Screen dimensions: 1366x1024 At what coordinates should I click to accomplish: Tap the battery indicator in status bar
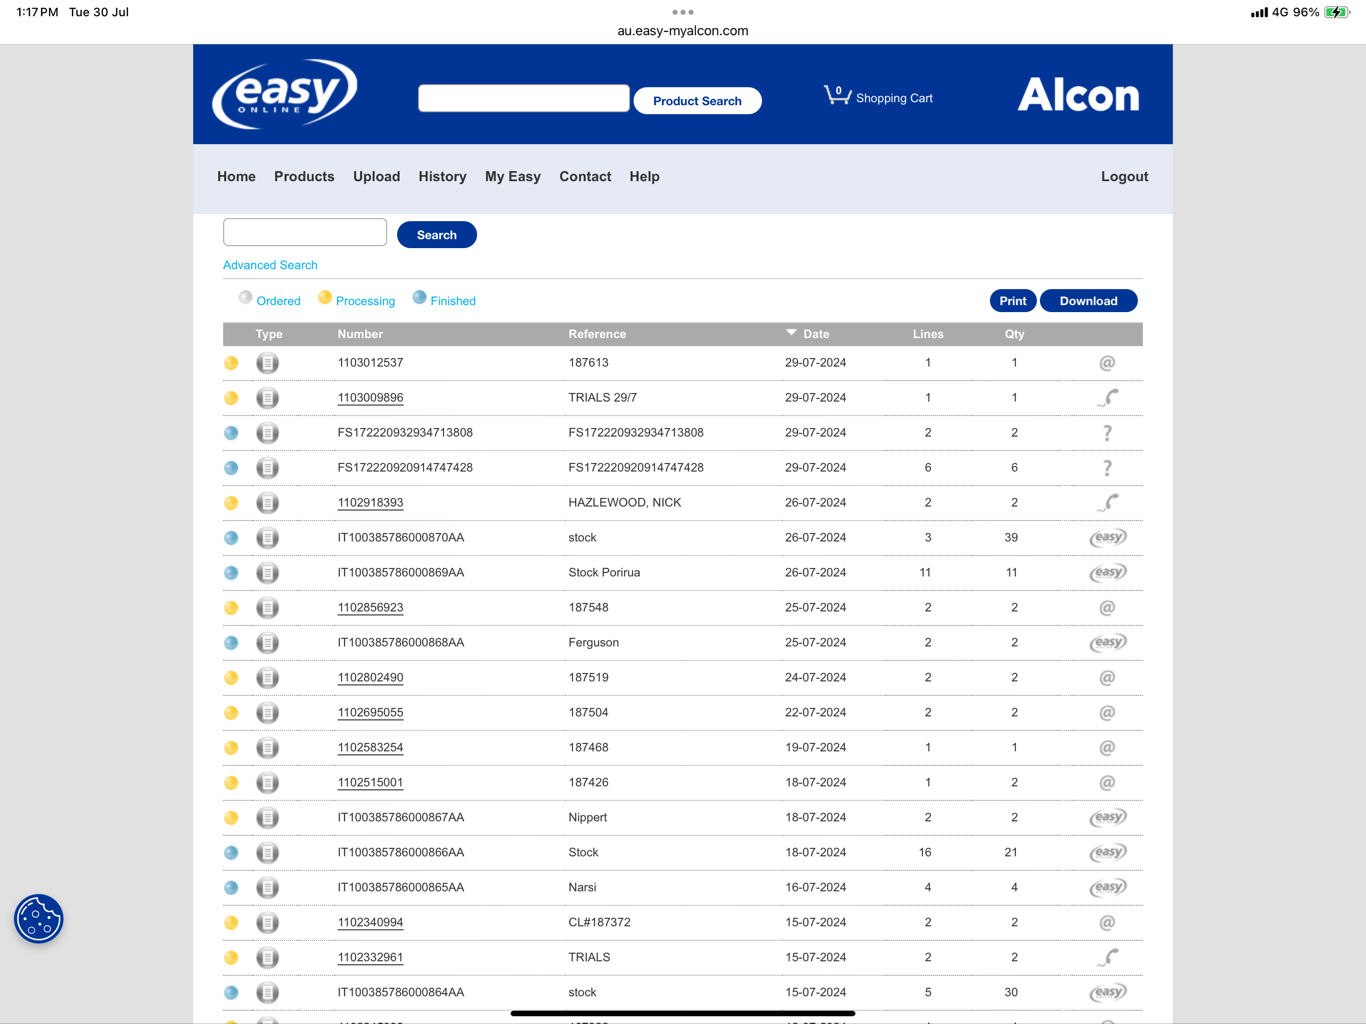(1336, 12)
